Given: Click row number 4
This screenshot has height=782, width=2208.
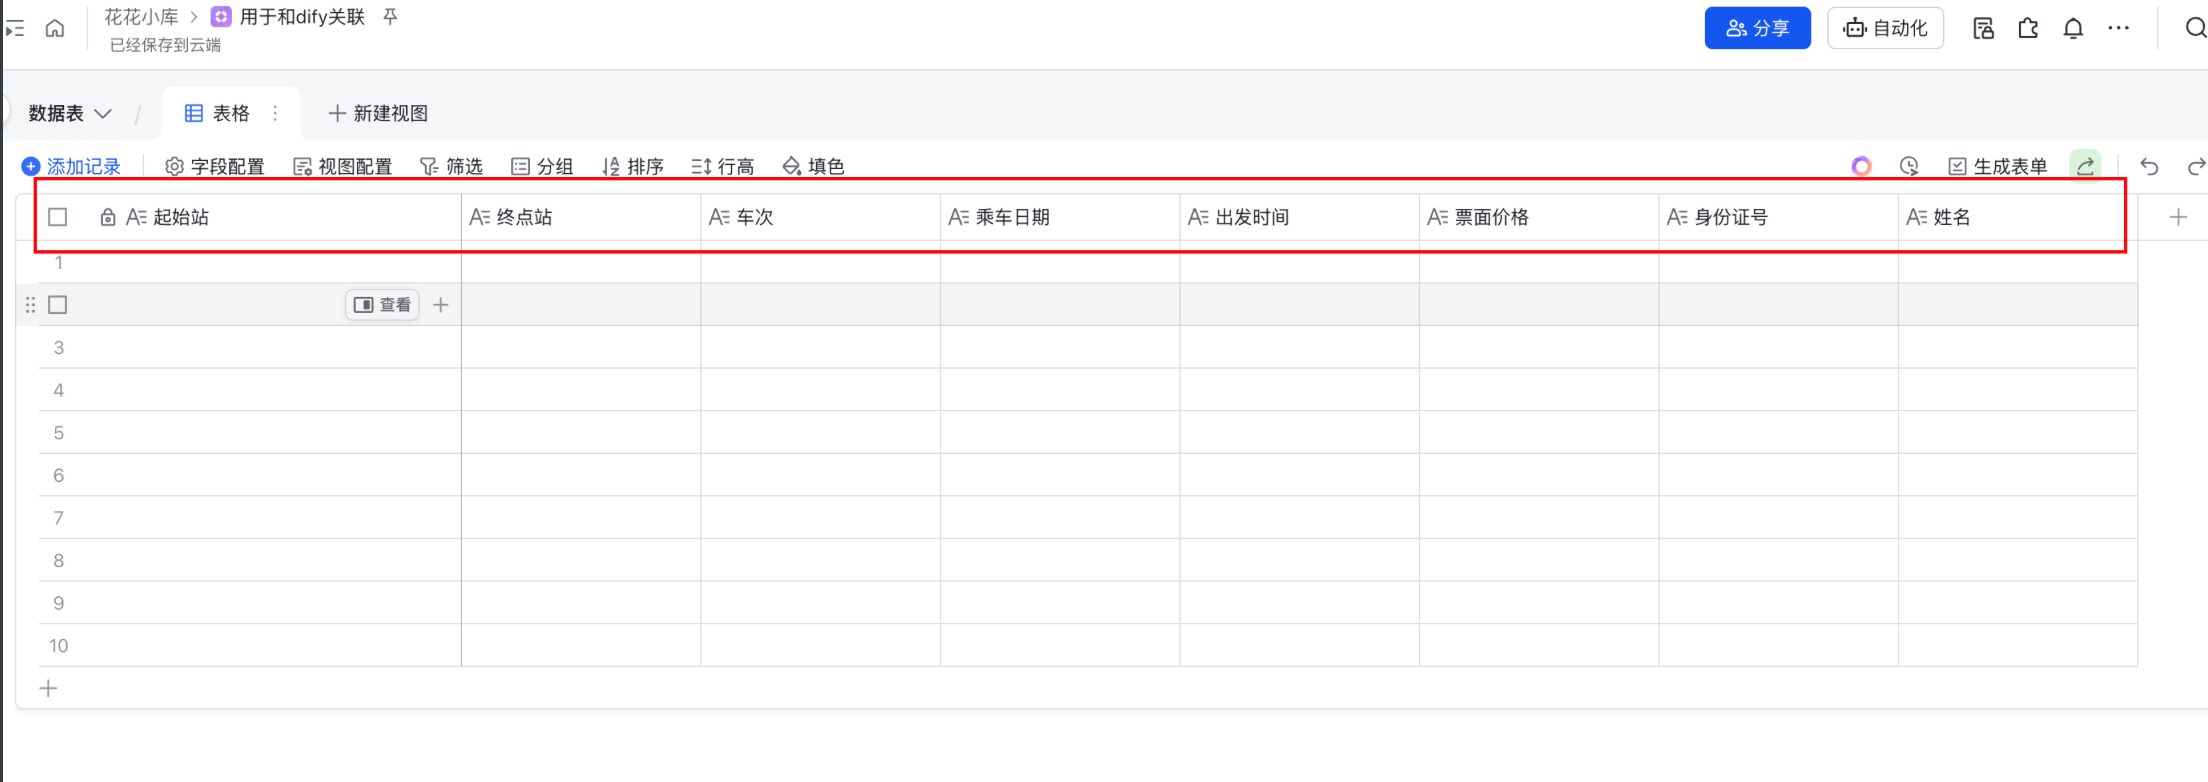Looking at the screenshot, I should point(59,390).
